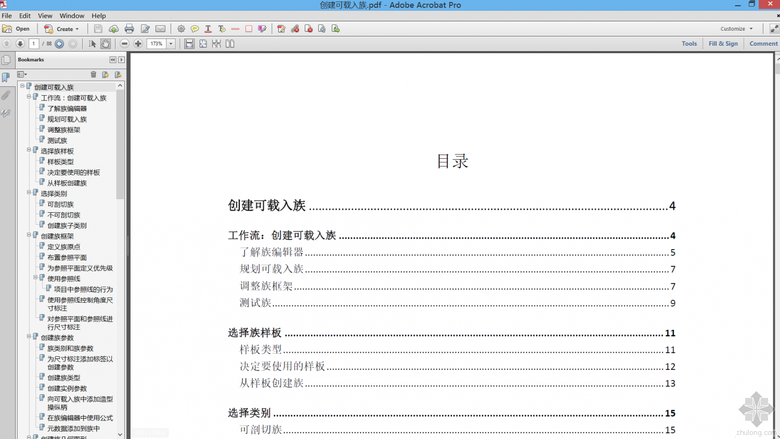Select the Hand pan tool
The width and height of the screenshot is (780, 439).
point(106,44)
